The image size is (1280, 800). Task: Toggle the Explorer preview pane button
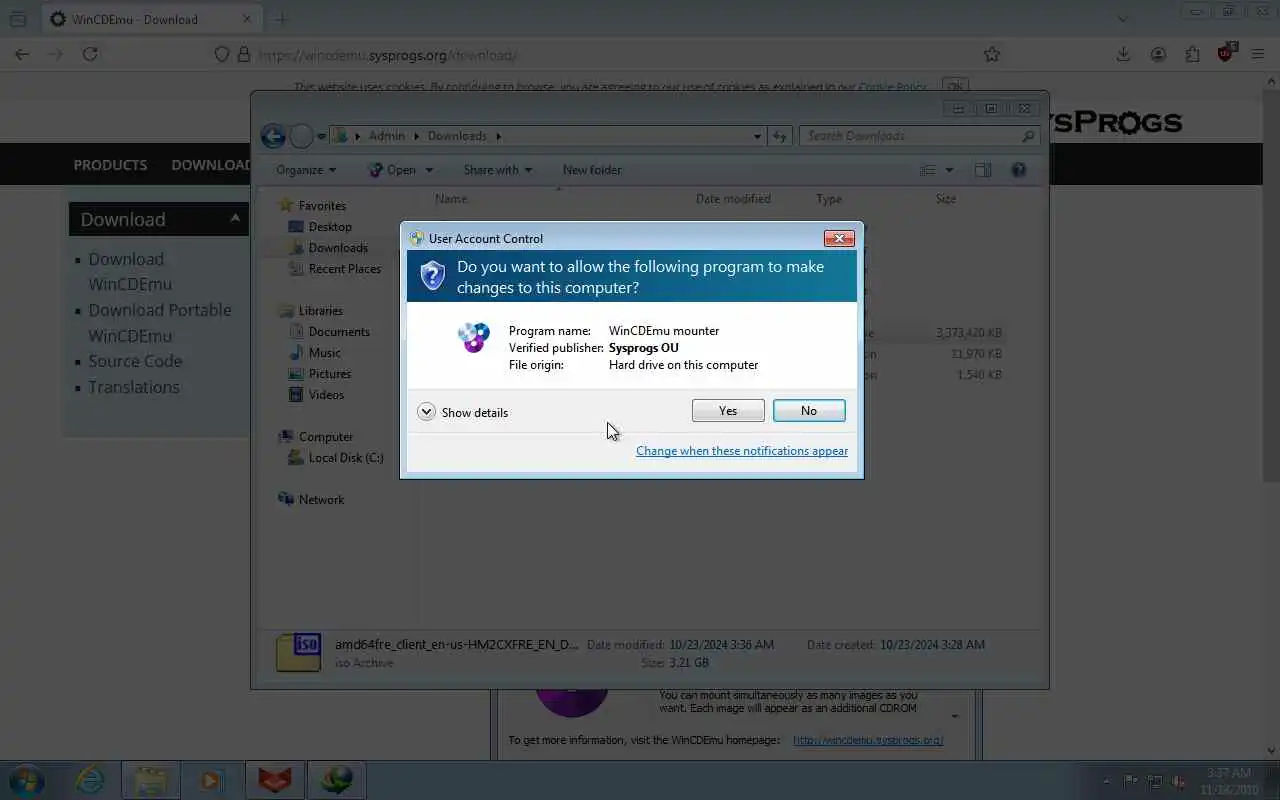click(x=983, y=170)
